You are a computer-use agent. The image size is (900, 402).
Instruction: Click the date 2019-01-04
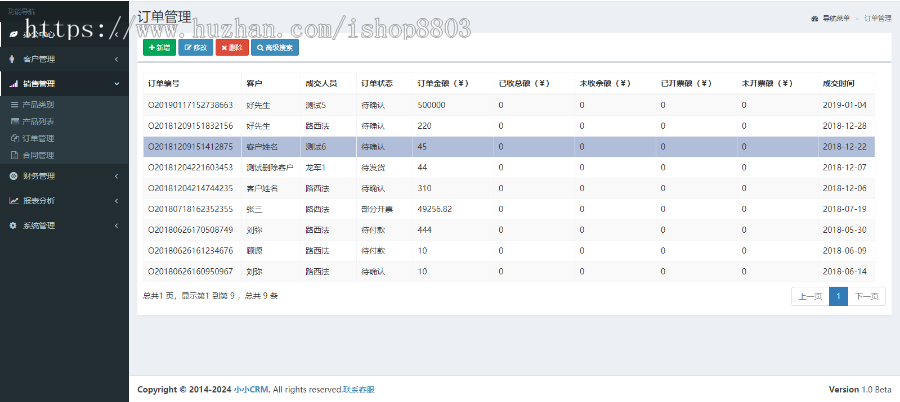(844, 105)
